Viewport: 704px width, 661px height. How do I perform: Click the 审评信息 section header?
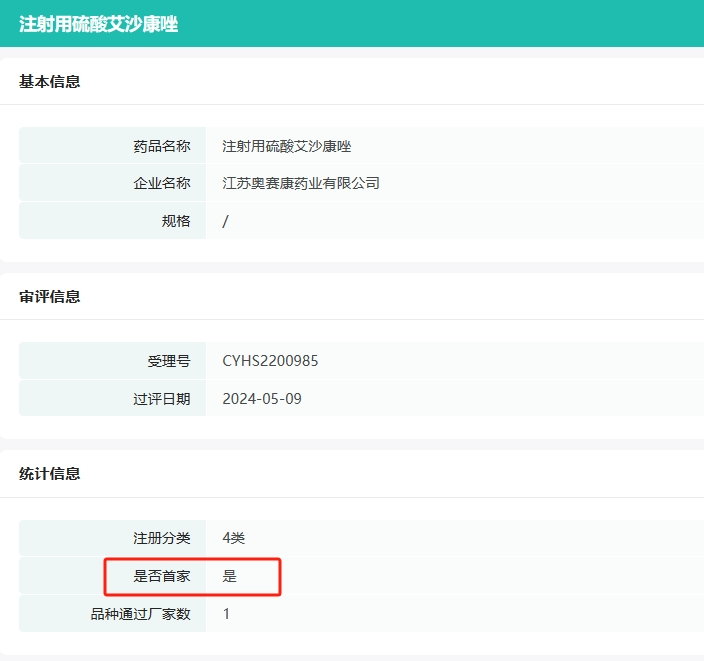(x=50, y=297)
